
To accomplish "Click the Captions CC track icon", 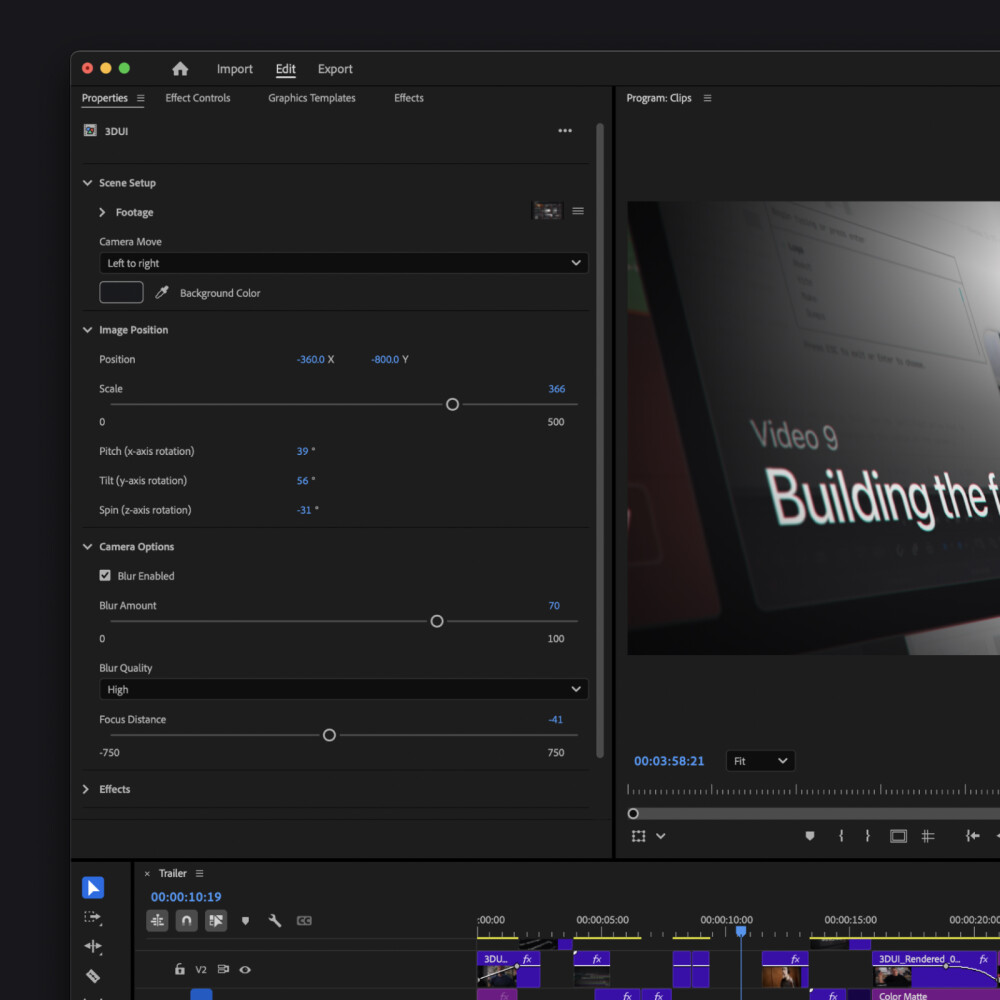I will (x=304, y=920).
